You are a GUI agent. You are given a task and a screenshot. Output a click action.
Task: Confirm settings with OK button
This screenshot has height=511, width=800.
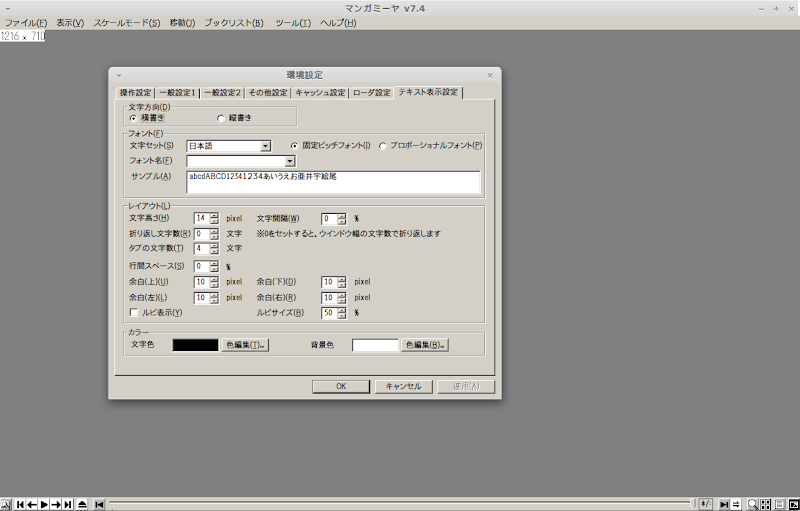(341, 387)
